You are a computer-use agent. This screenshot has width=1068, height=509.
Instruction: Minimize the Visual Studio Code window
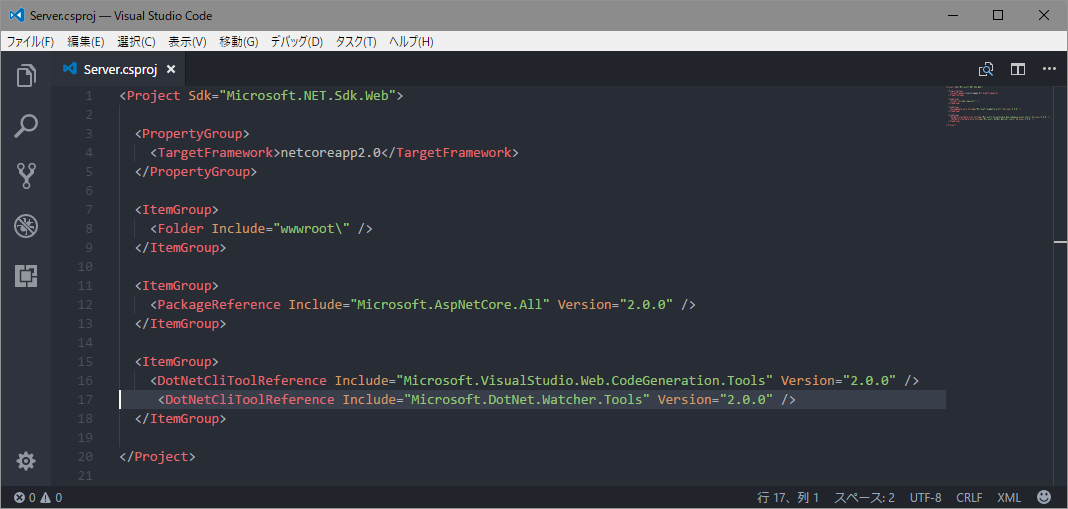[953, 15]
